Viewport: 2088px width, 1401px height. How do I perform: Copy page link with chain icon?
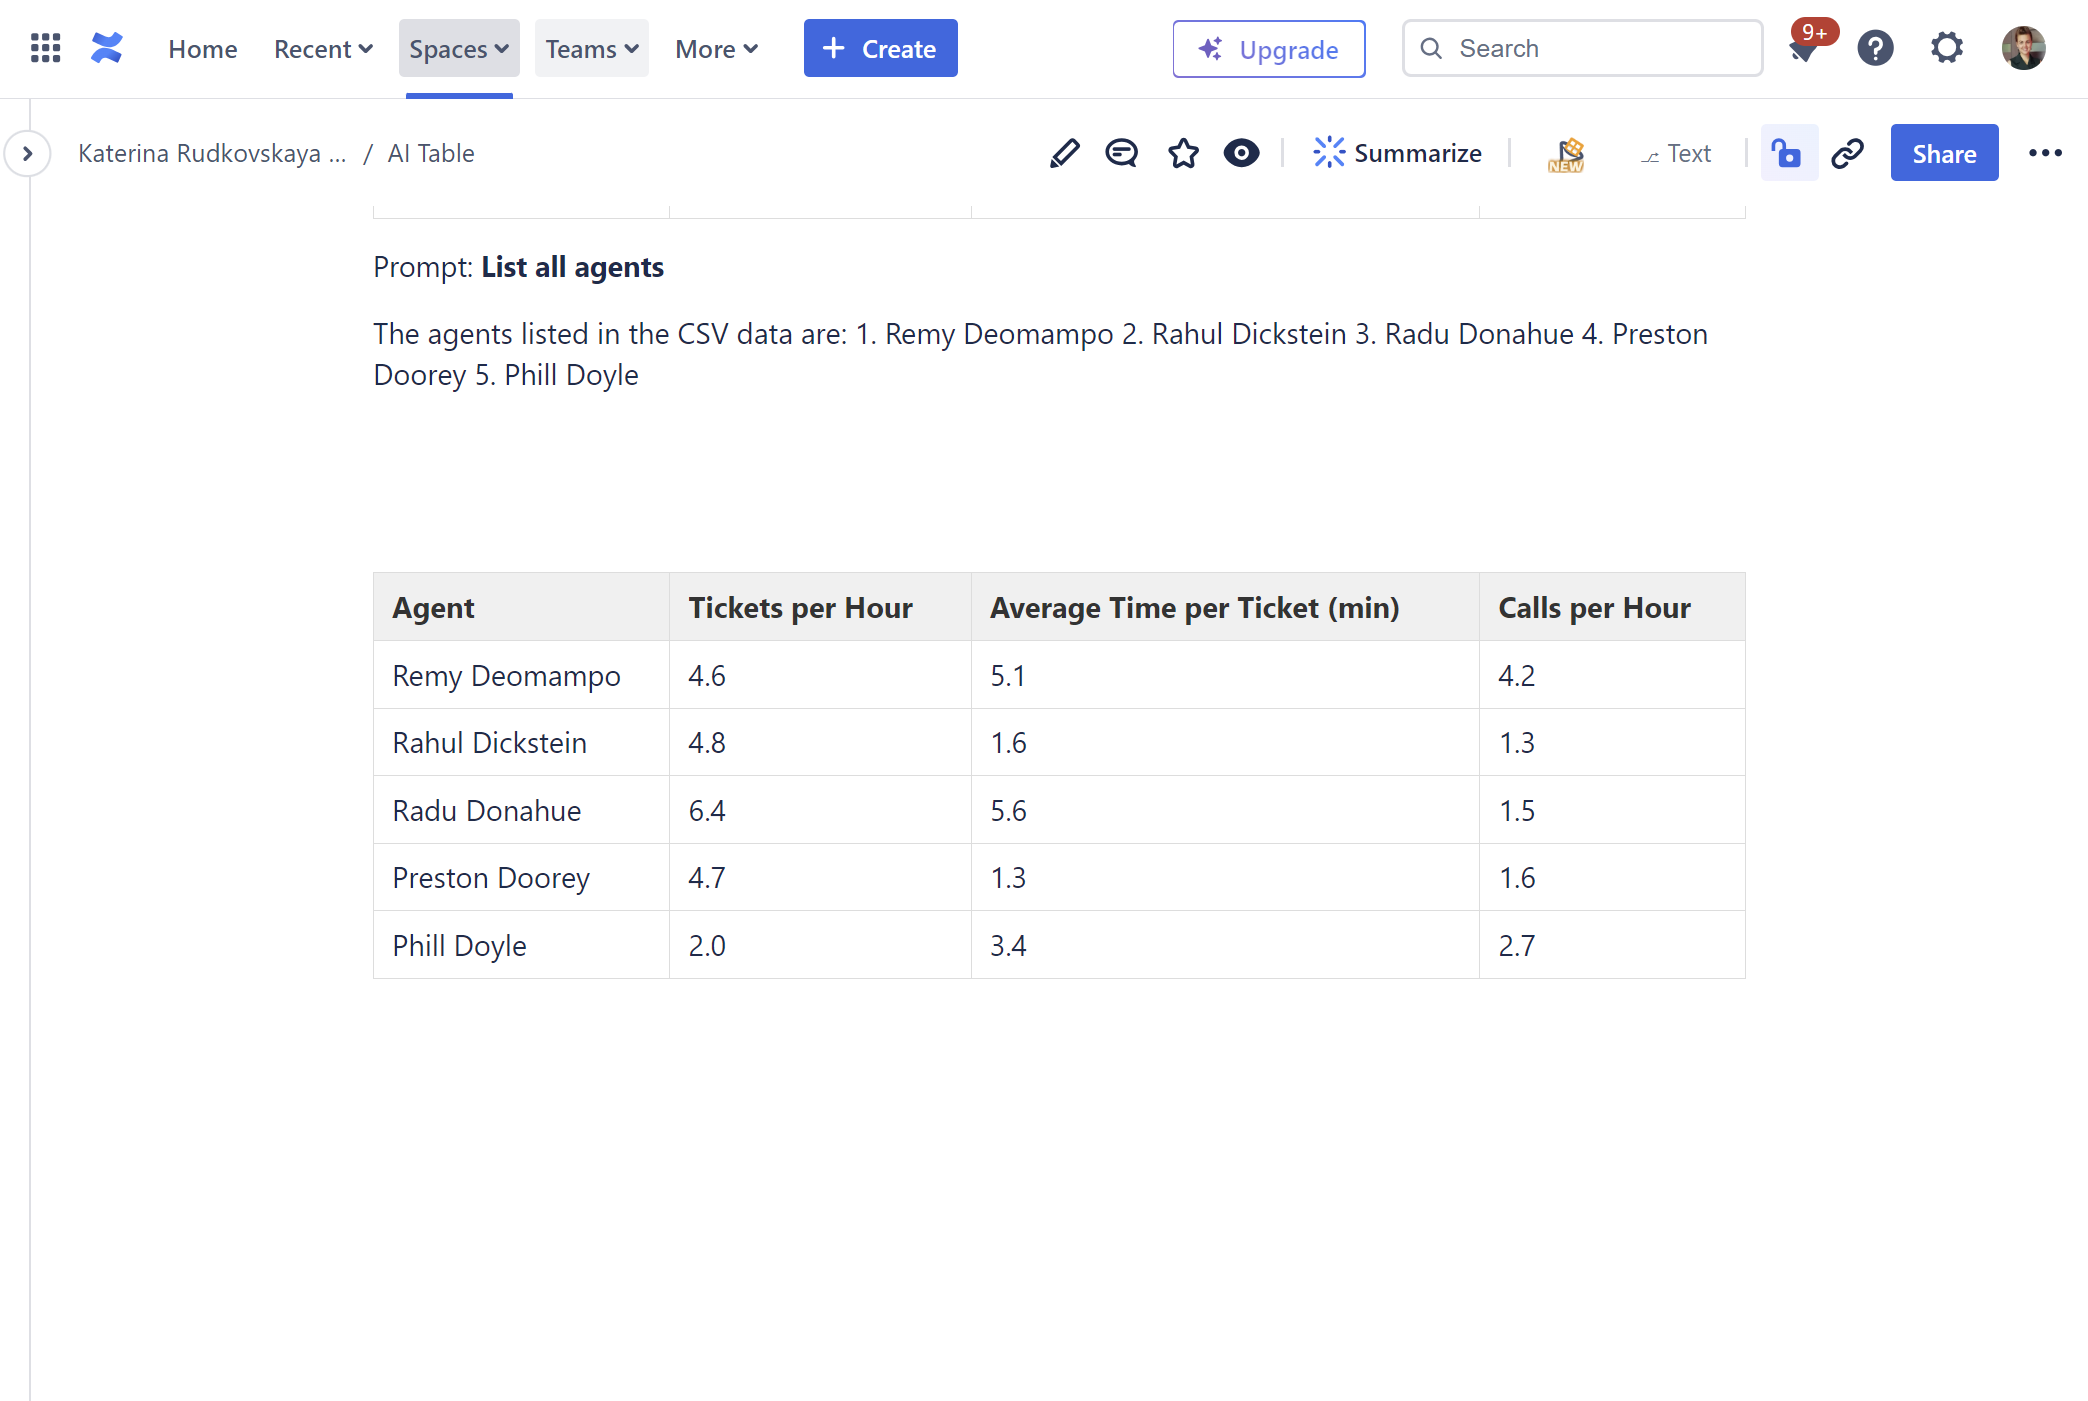point(1847,153)
